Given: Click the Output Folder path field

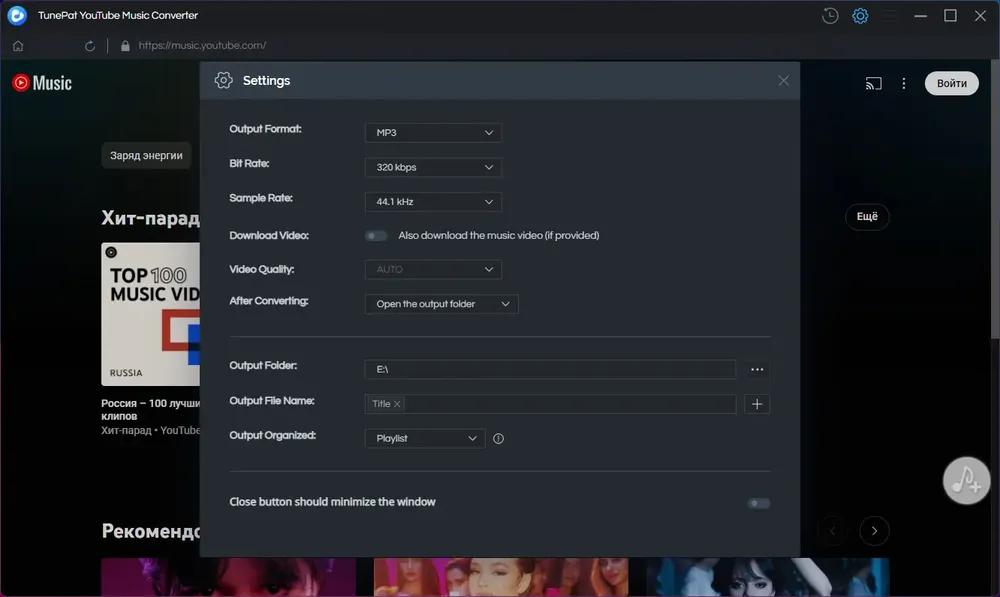Looking at the screenshot, I should (550, 370).
